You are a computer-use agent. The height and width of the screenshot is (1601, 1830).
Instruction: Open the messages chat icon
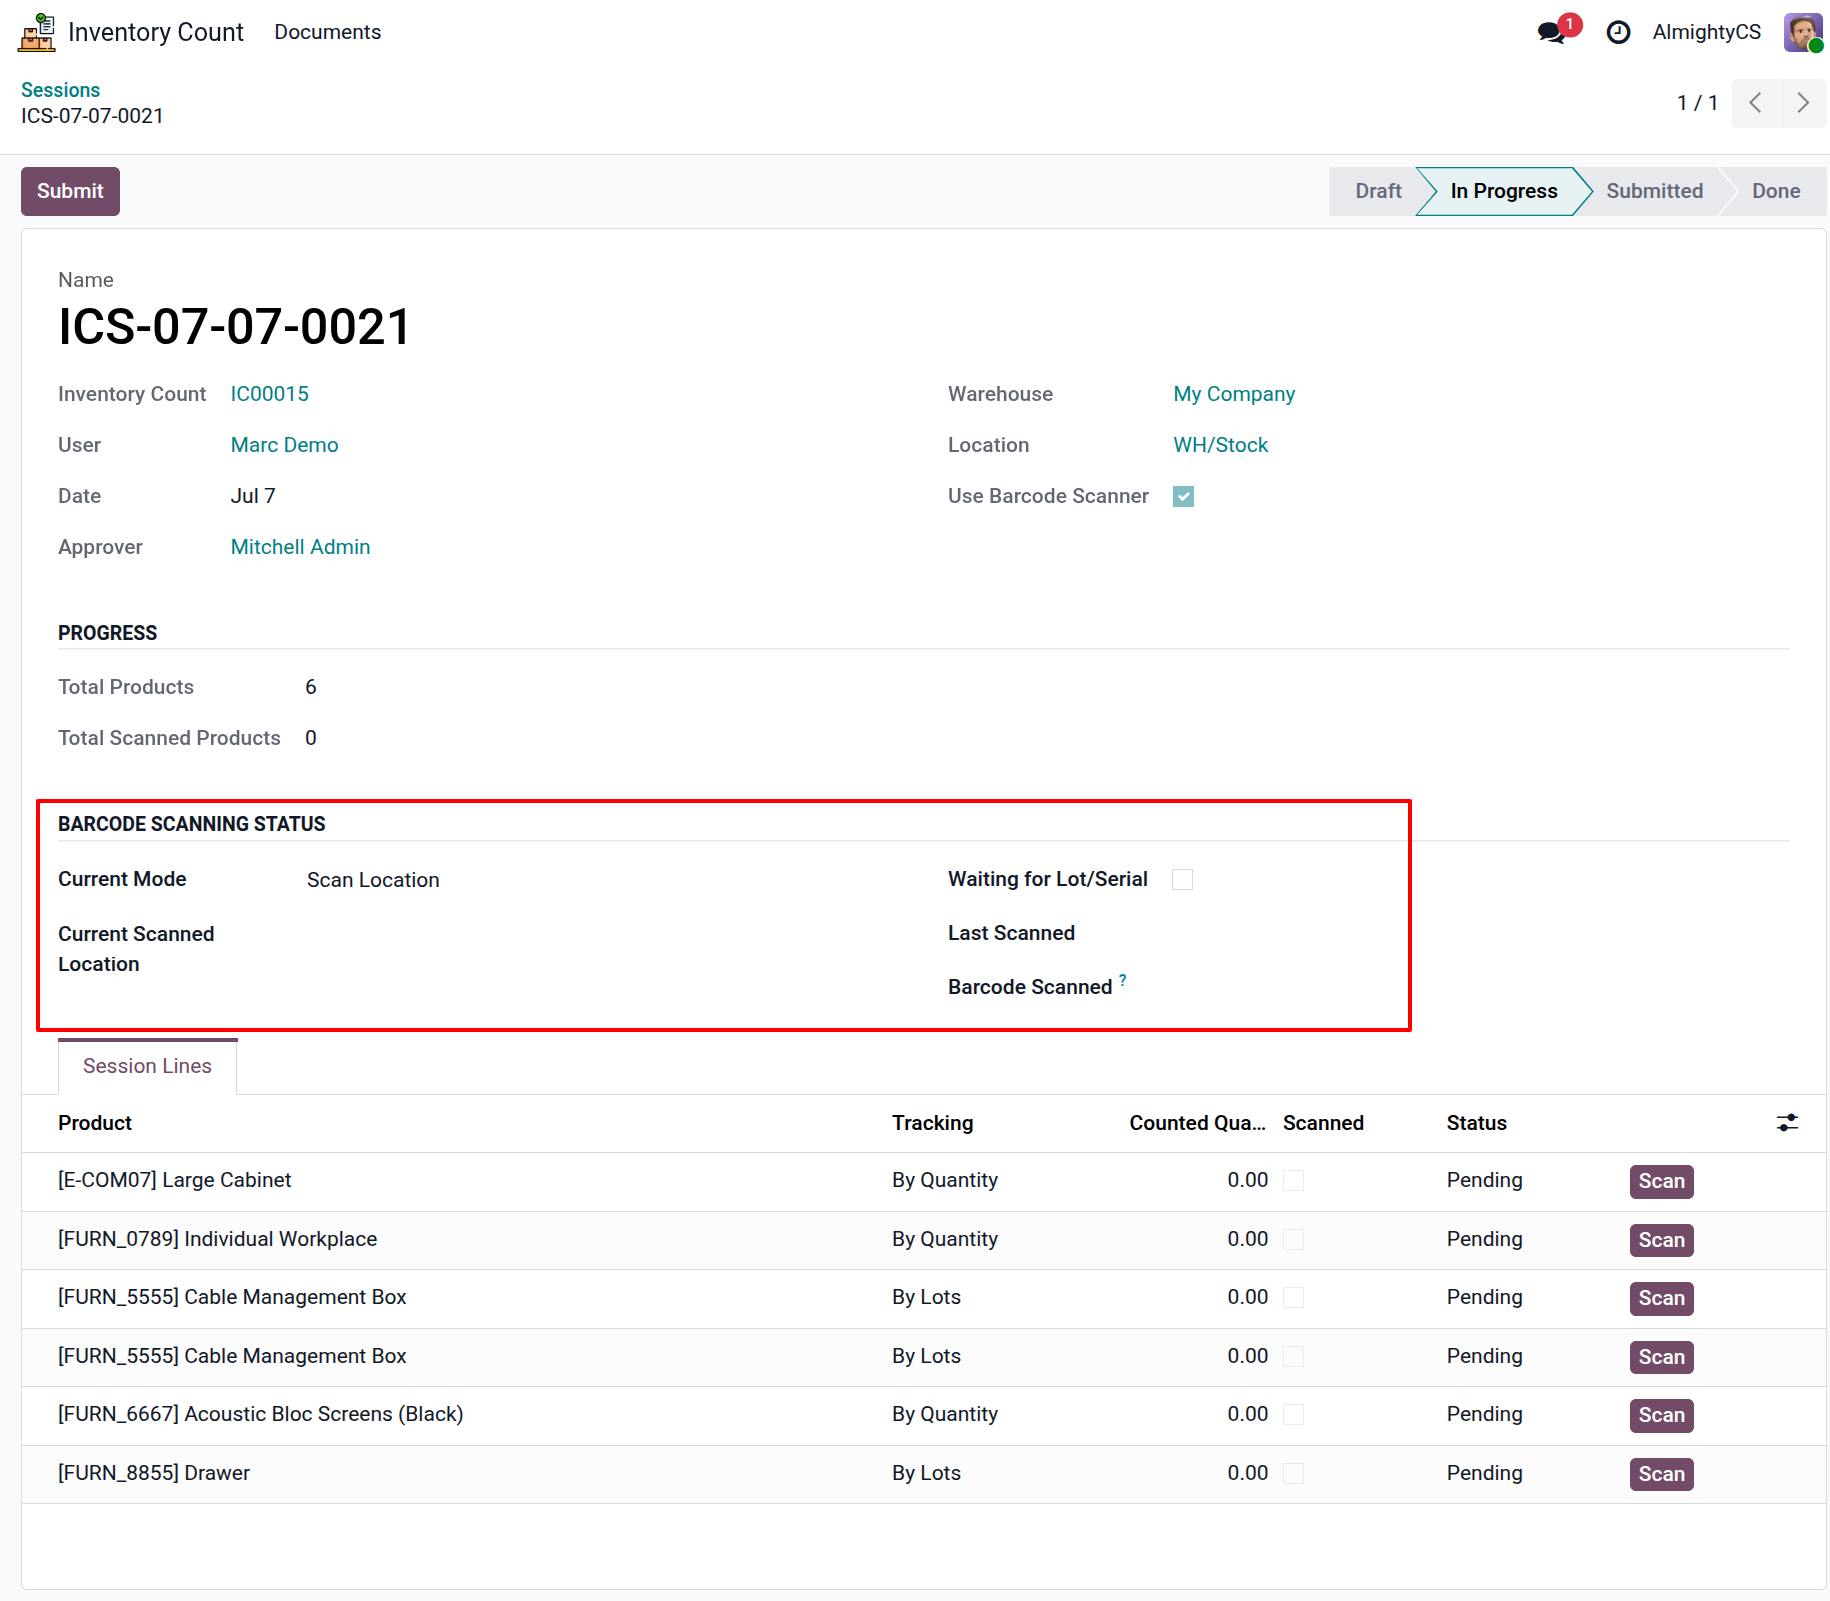point(1552,32)
